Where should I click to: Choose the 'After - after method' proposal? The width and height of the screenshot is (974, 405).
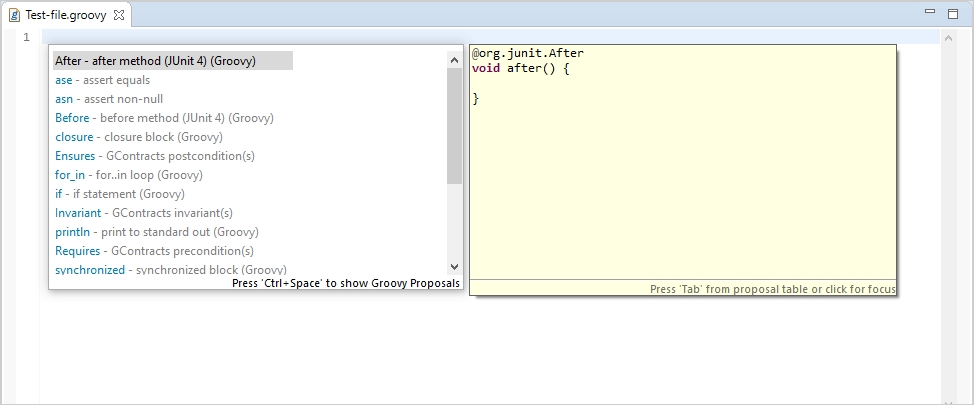coord(155,61)
